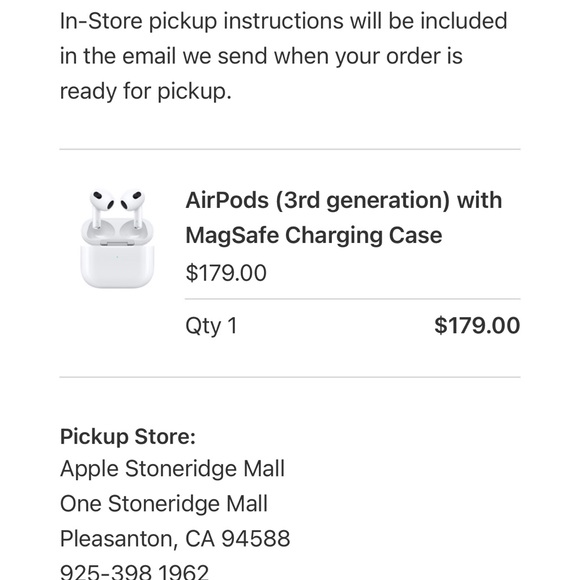Open the Apple Stoneridge Mall store name
Screen dimensions: 580x580
pyautogui.click(x=172, y=469)
